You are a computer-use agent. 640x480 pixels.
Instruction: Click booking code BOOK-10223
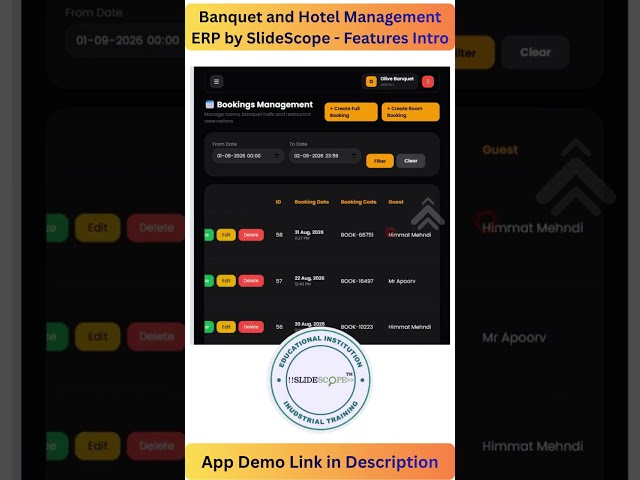(x=357, y=327)
